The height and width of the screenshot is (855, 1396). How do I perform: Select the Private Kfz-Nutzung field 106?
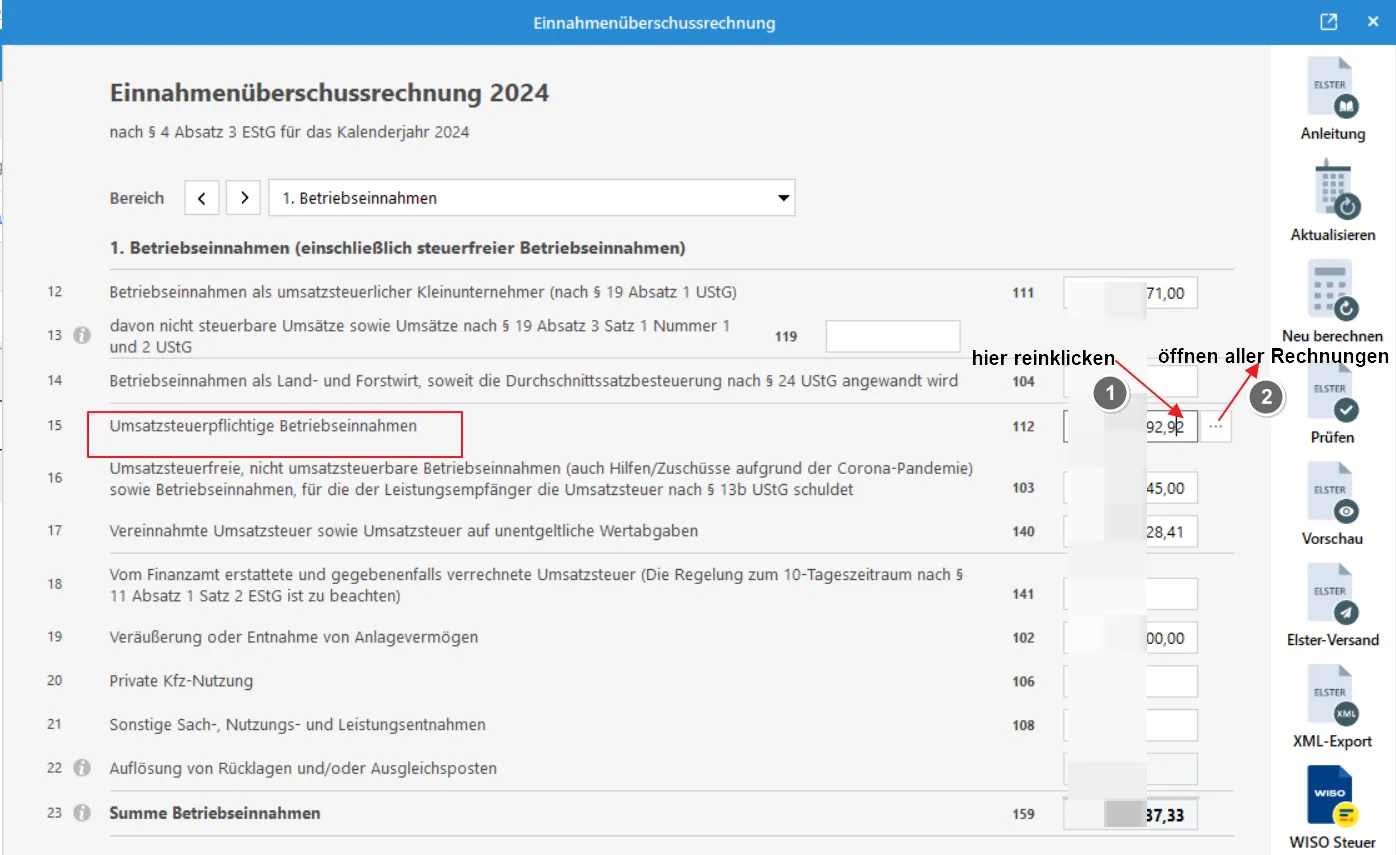pos(1130,681)
